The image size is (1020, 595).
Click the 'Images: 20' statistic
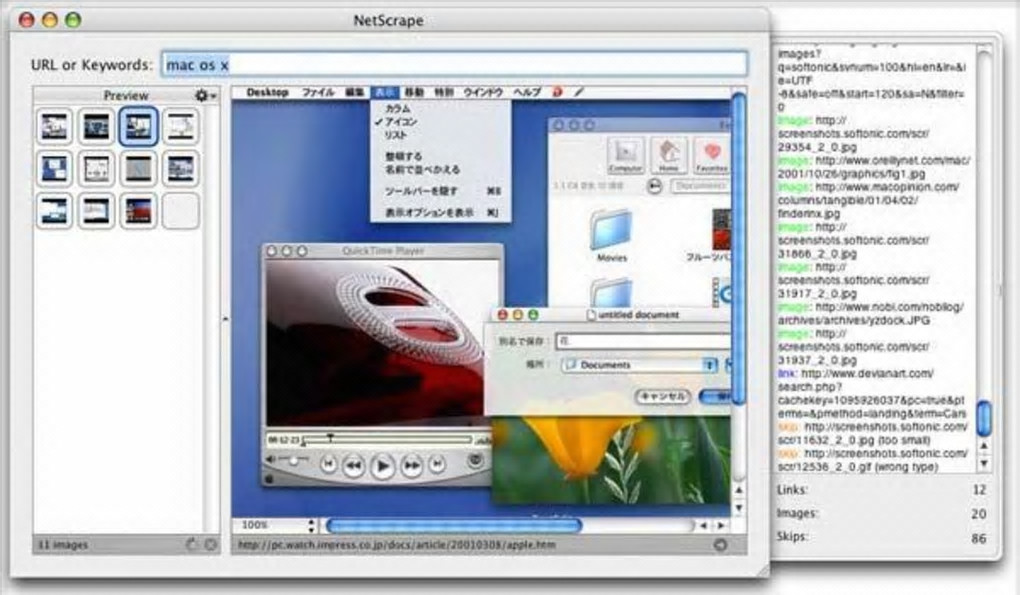881,514
